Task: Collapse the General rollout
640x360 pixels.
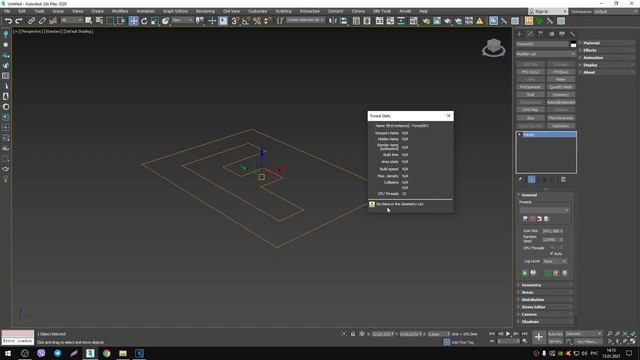Action: (x=545, y=195)
